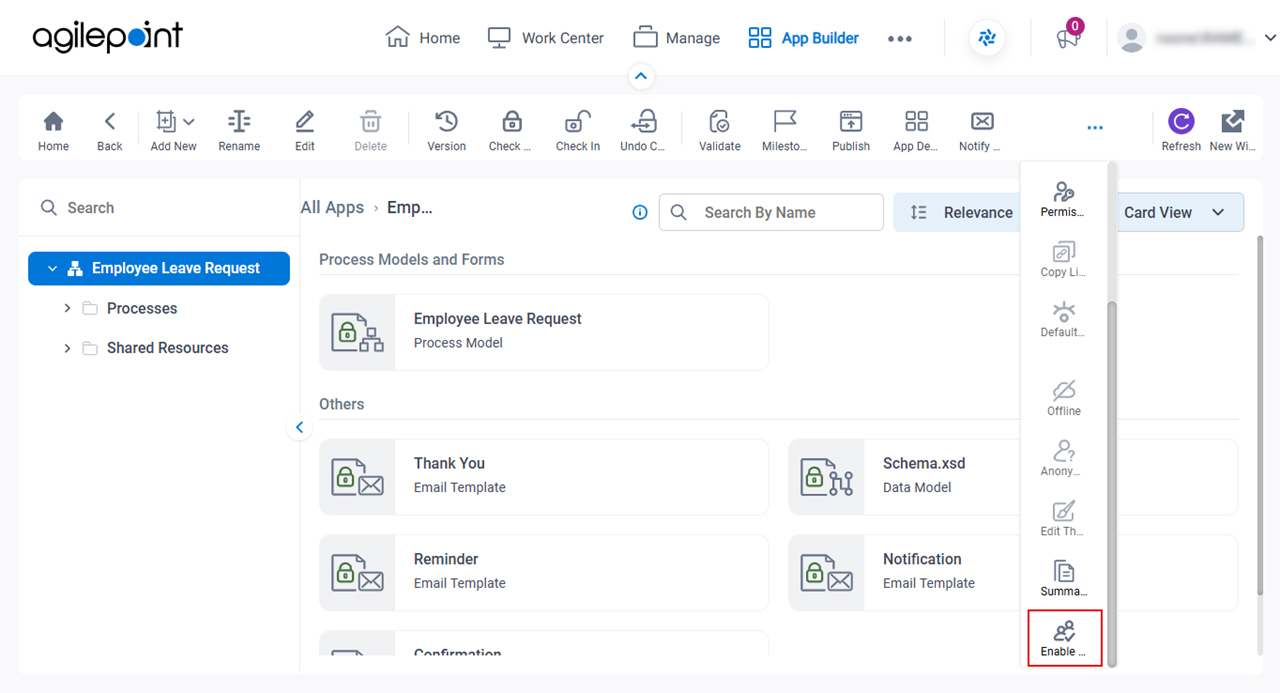Click the Rename toolbar icon
The image size is (1280, 693).
point(239,131)
